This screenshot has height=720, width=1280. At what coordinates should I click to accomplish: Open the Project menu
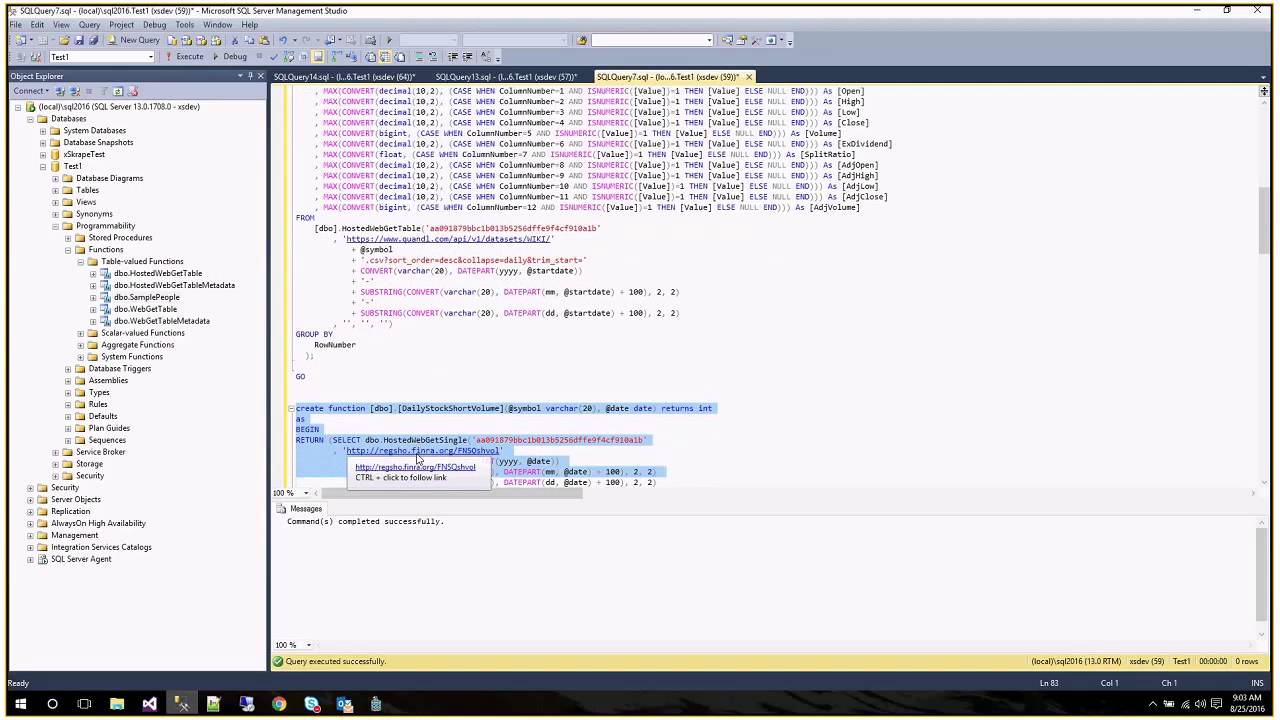pyautogui.click(x=121, y=24)
